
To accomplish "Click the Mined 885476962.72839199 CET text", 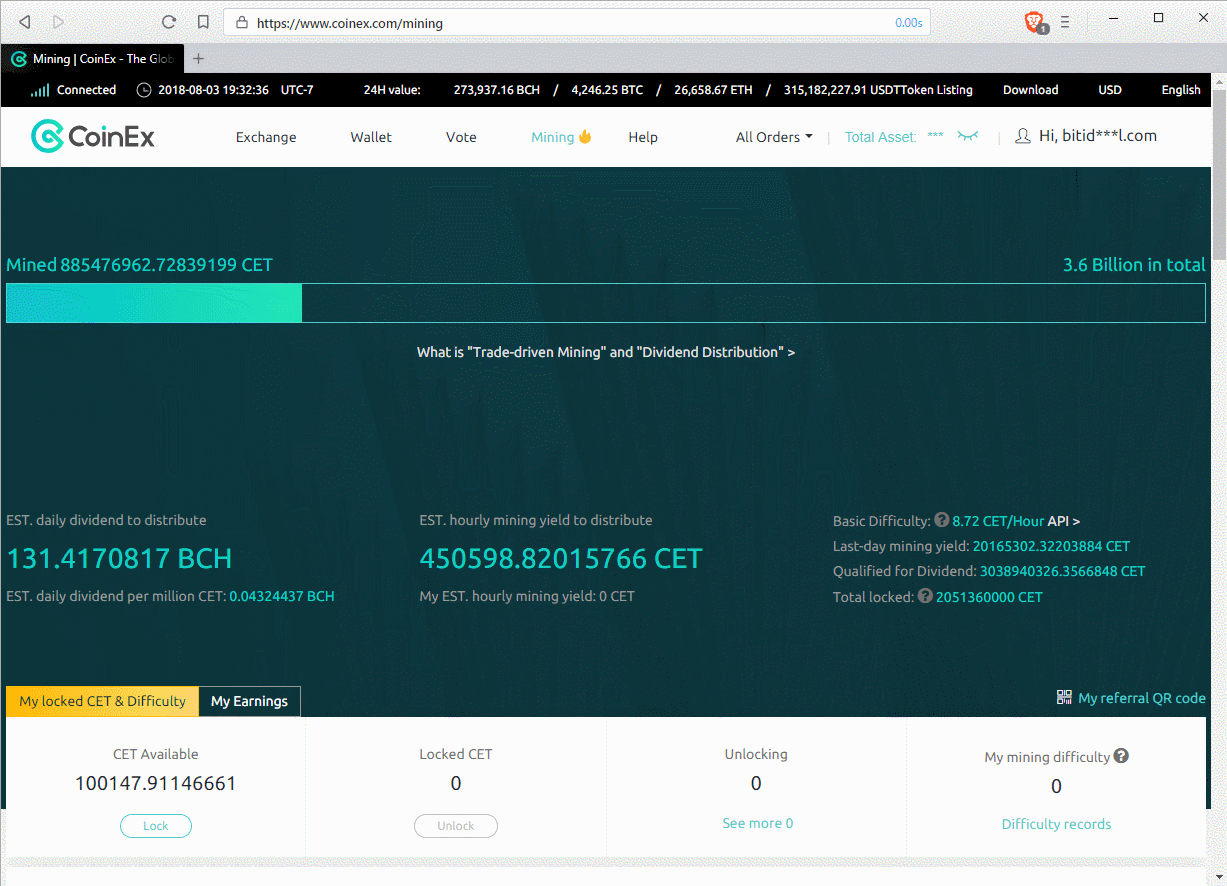I will (139, 265).
